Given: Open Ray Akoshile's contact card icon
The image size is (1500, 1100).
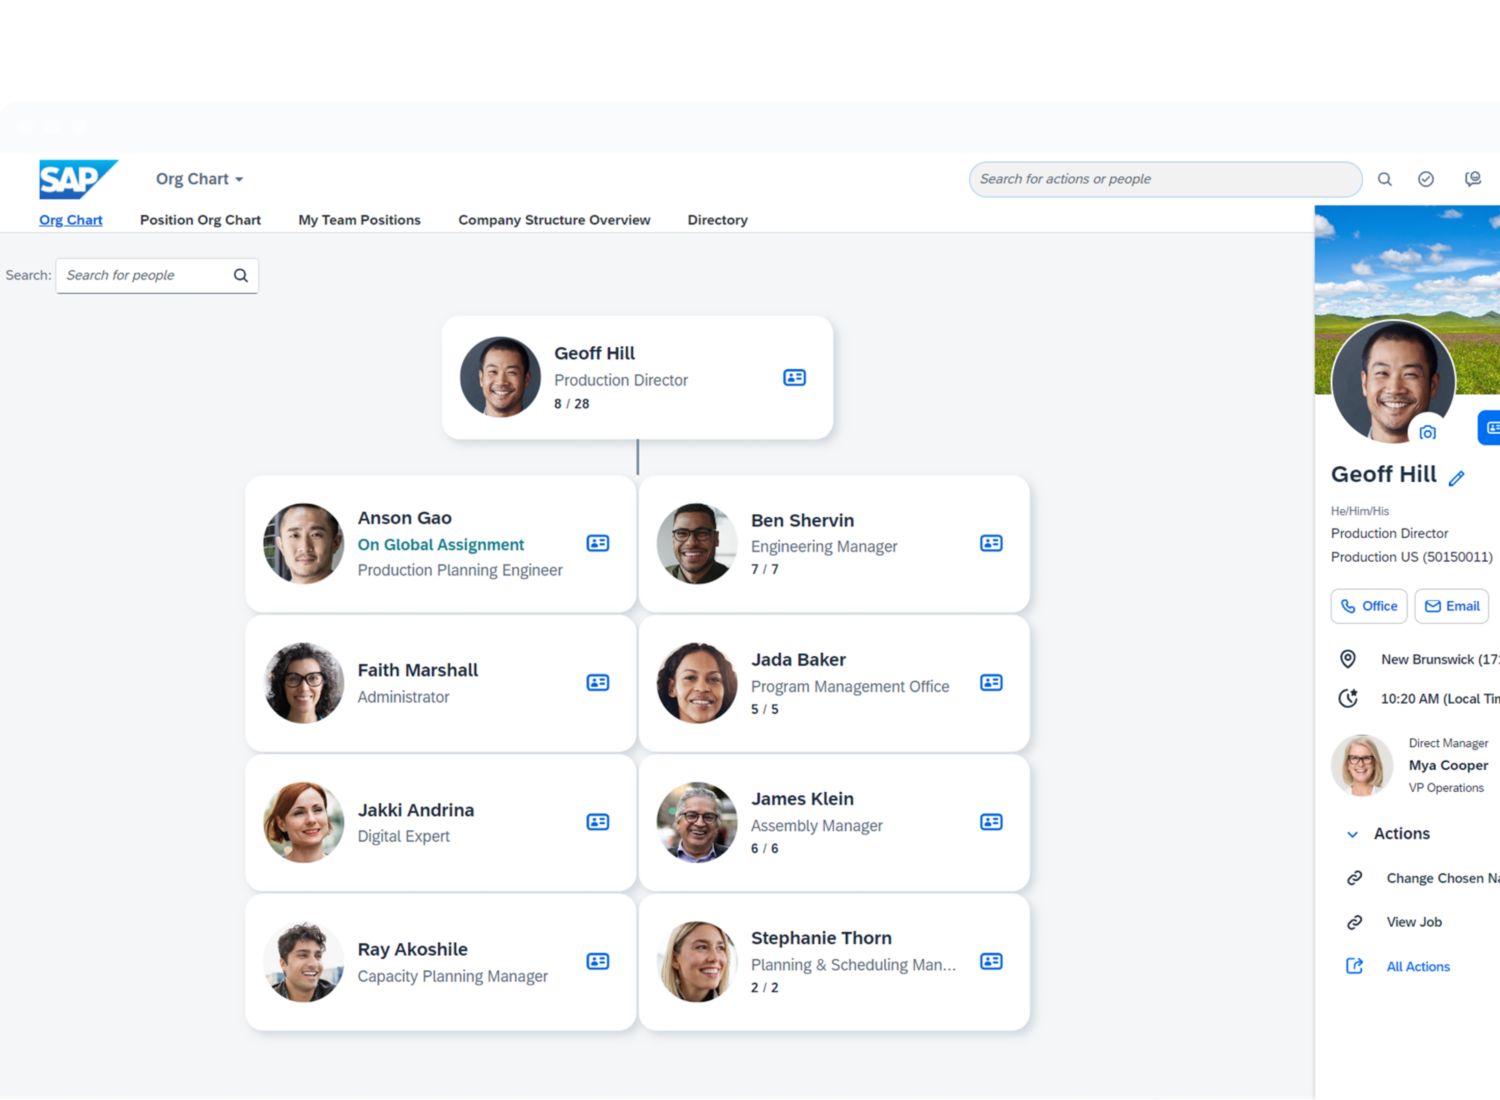Looking at the screenshot, I should 597,961.
